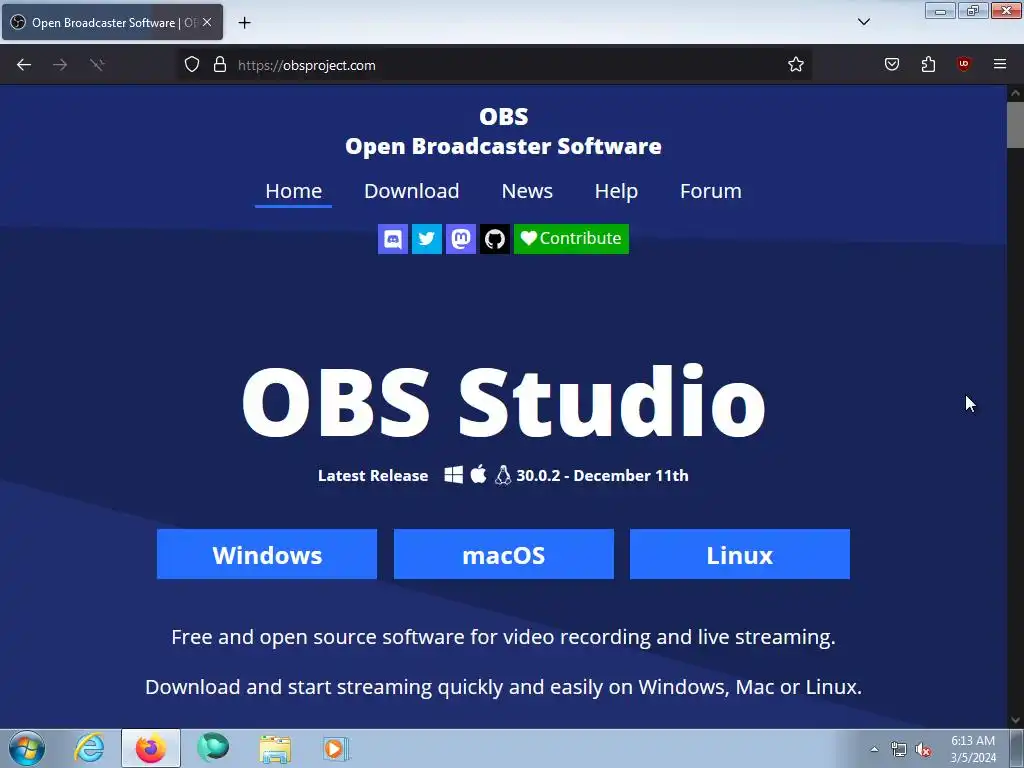Image resolution: width=1024 pixels, height=768 pixels.
Task: Go to the Home nav item
Action: pyautogui.click(x=293, y=191)
